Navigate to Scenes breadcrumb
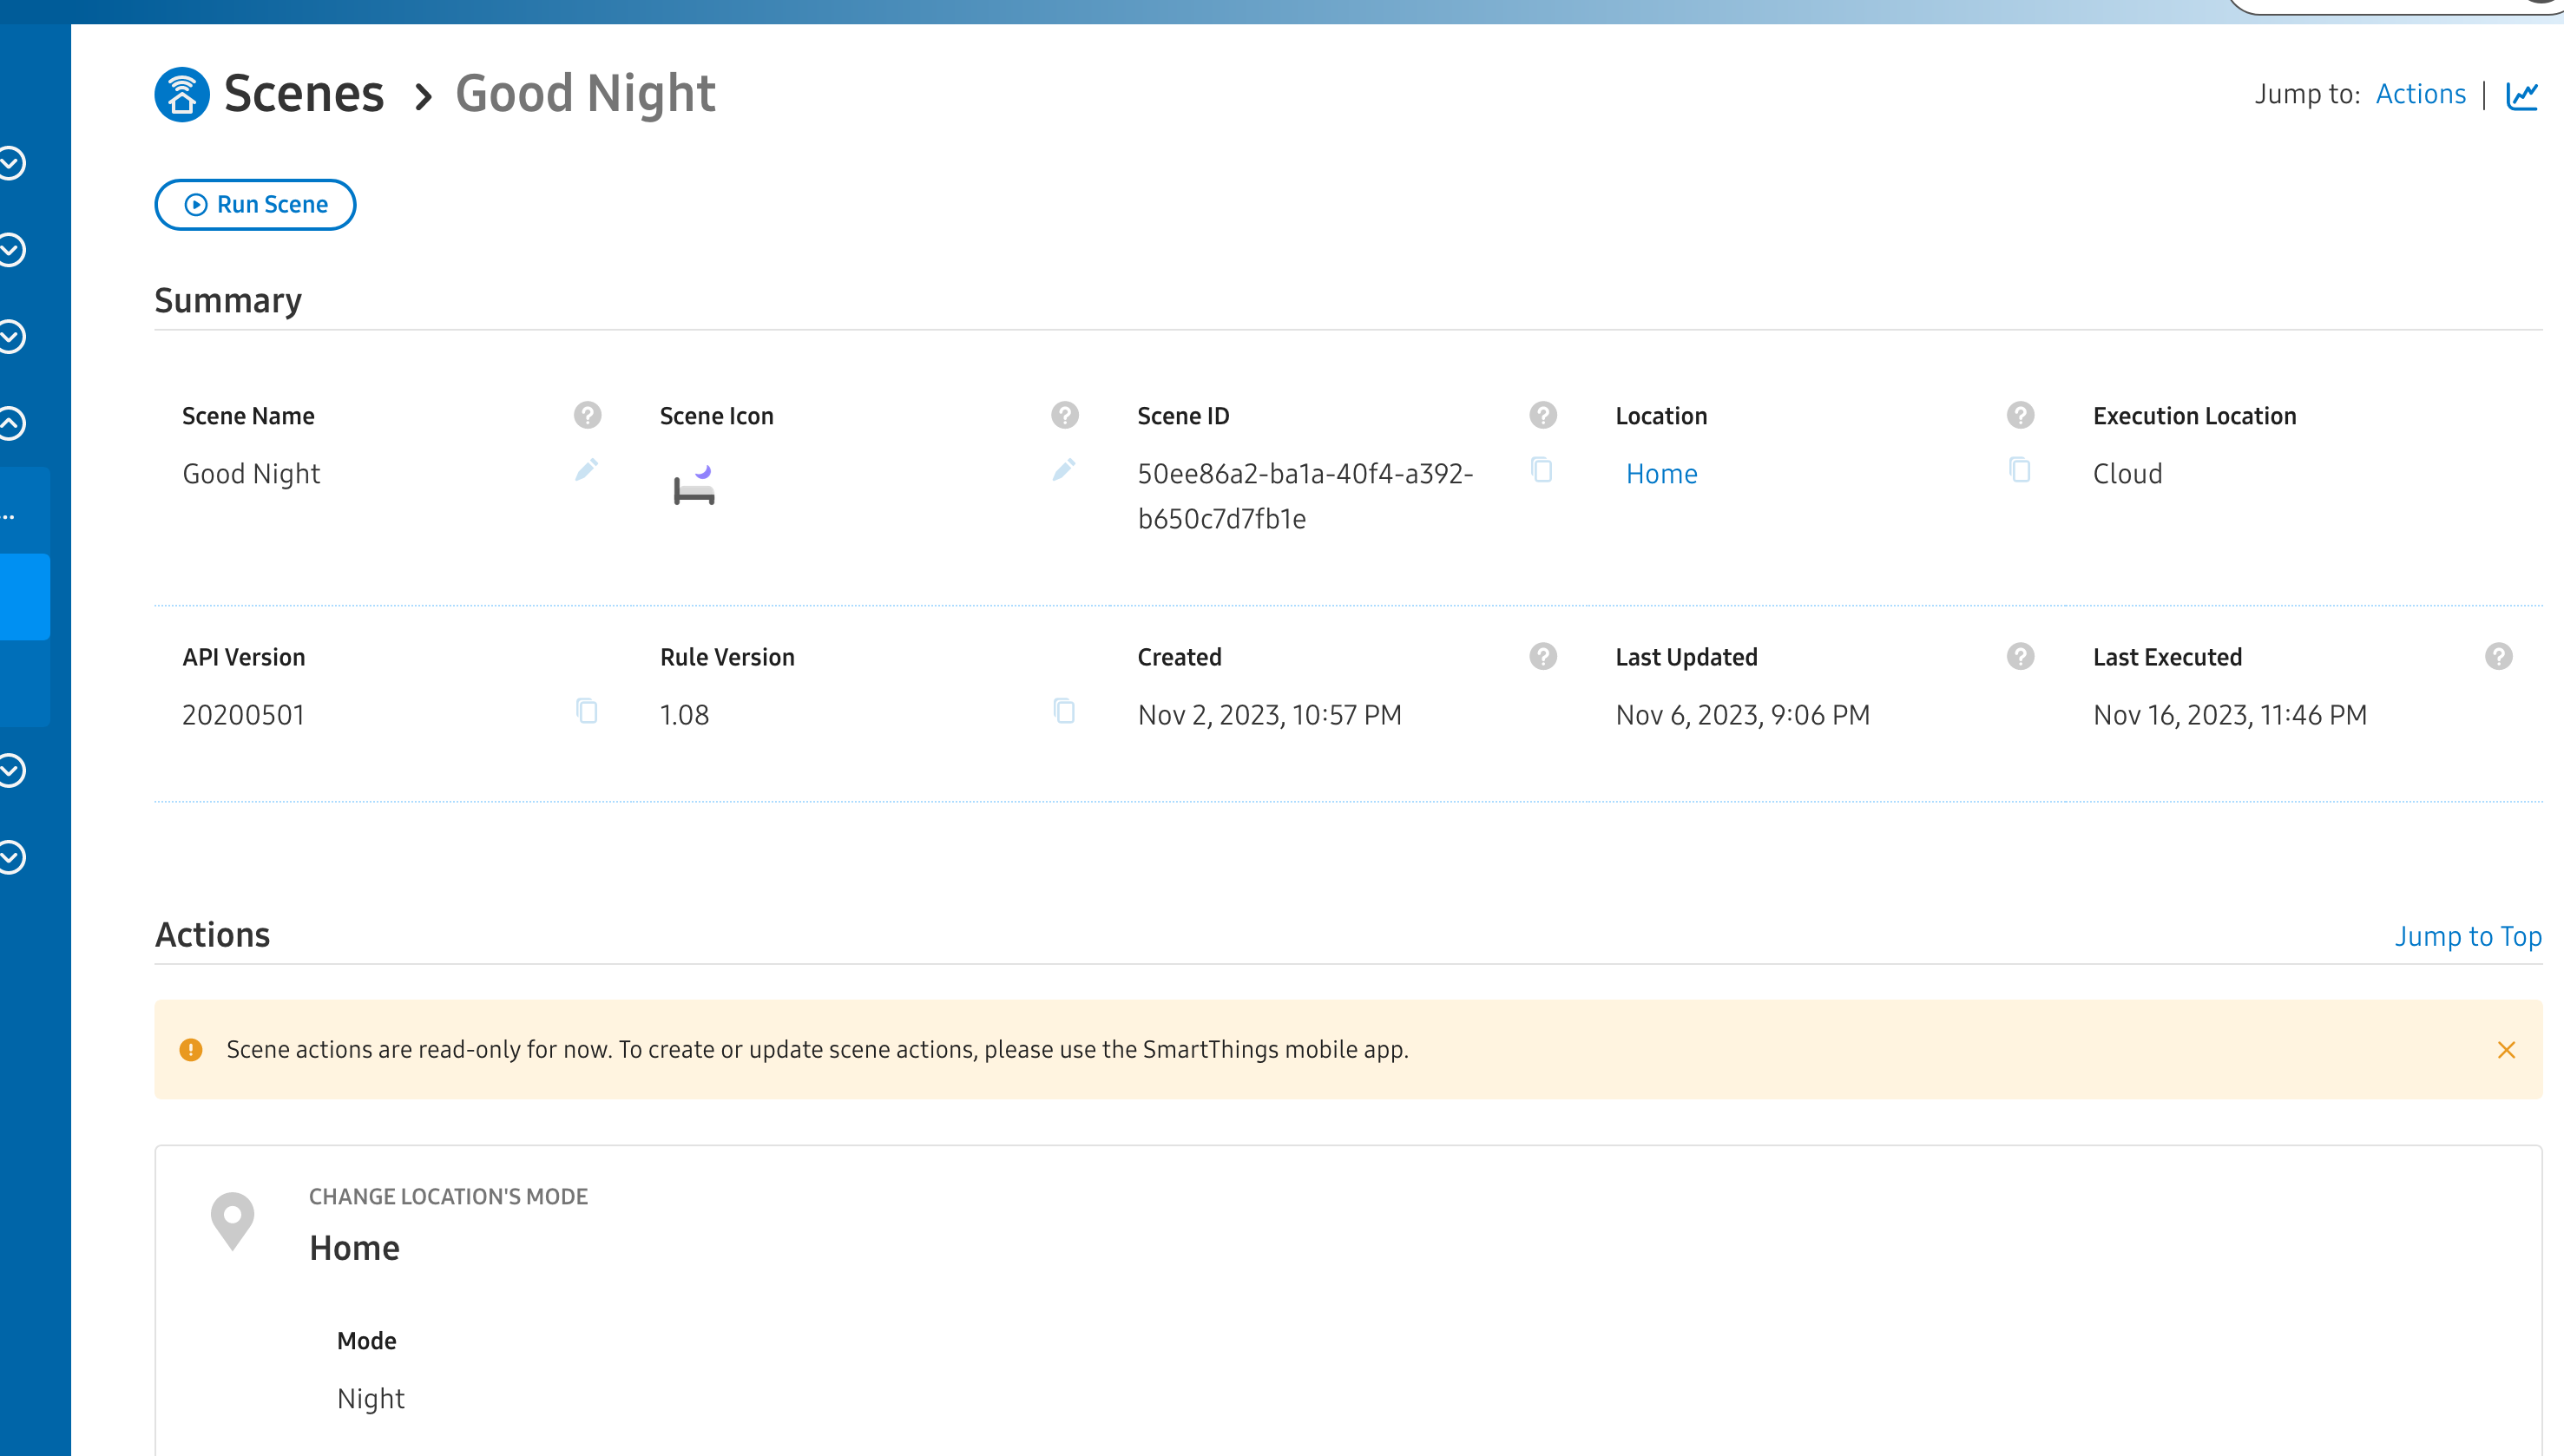 [x=303, y=94]
